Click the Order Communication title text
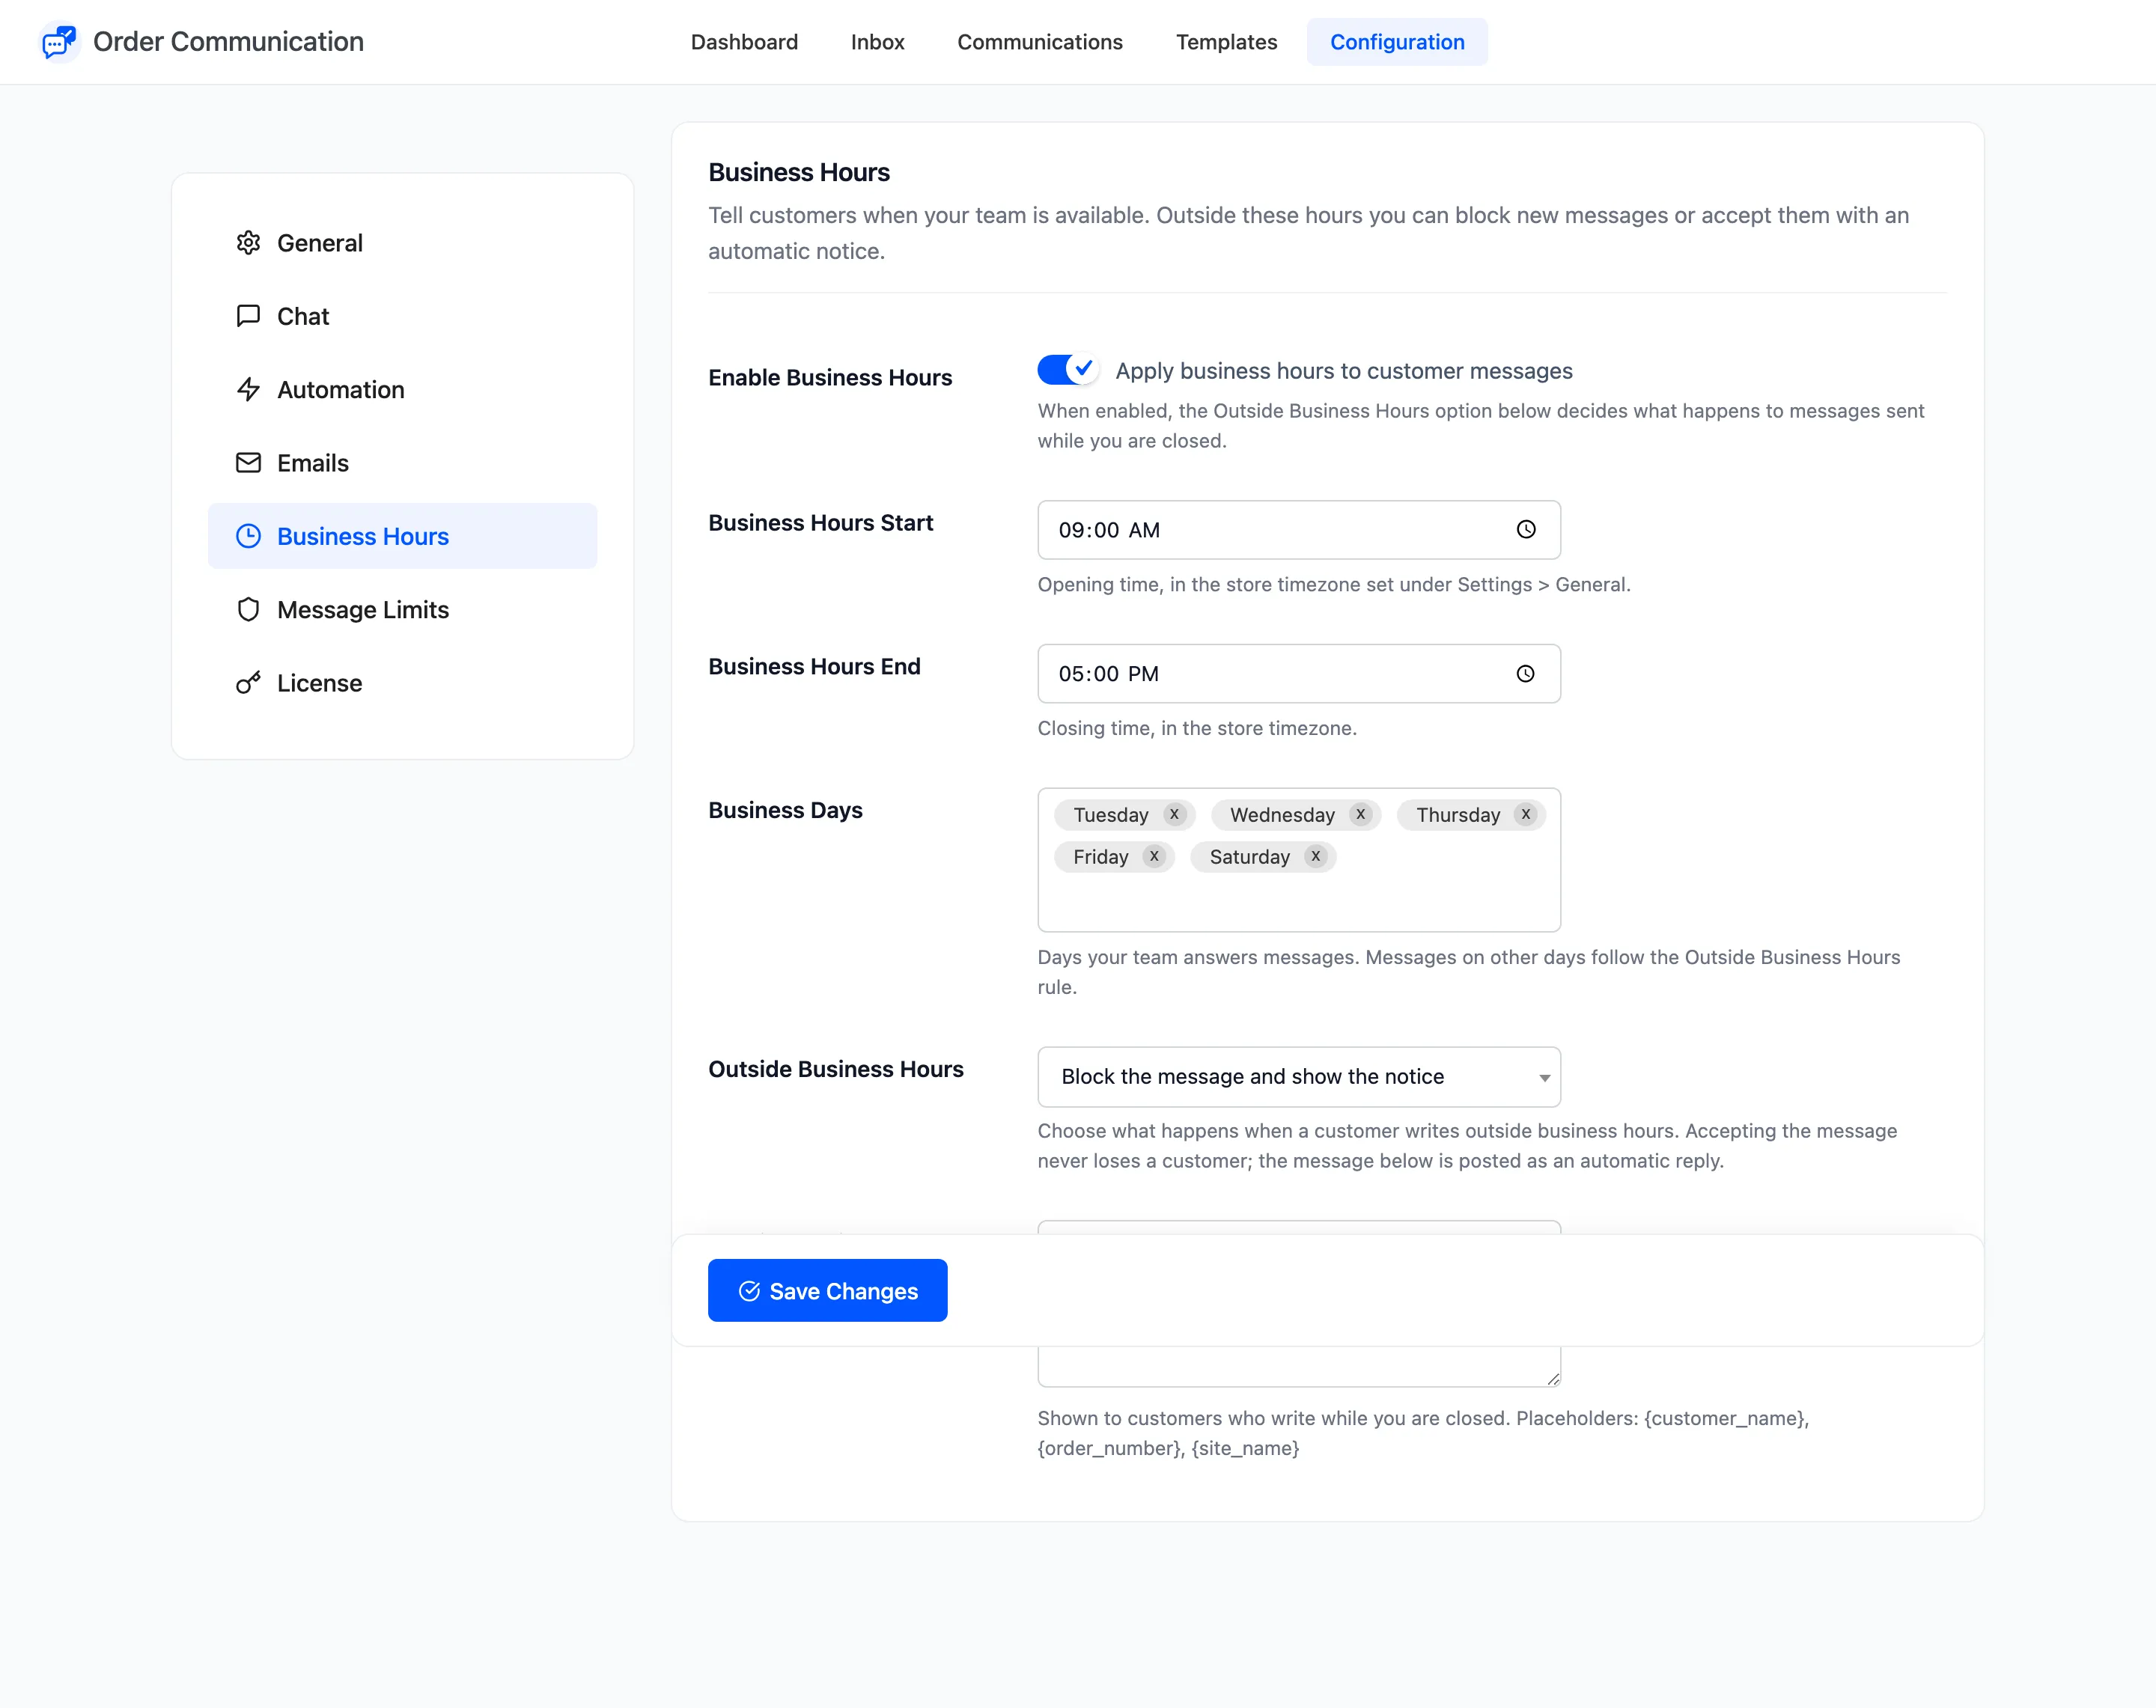Image resolution: width=2156 pixels, height=1708 pixels. [x=228, y=42]
